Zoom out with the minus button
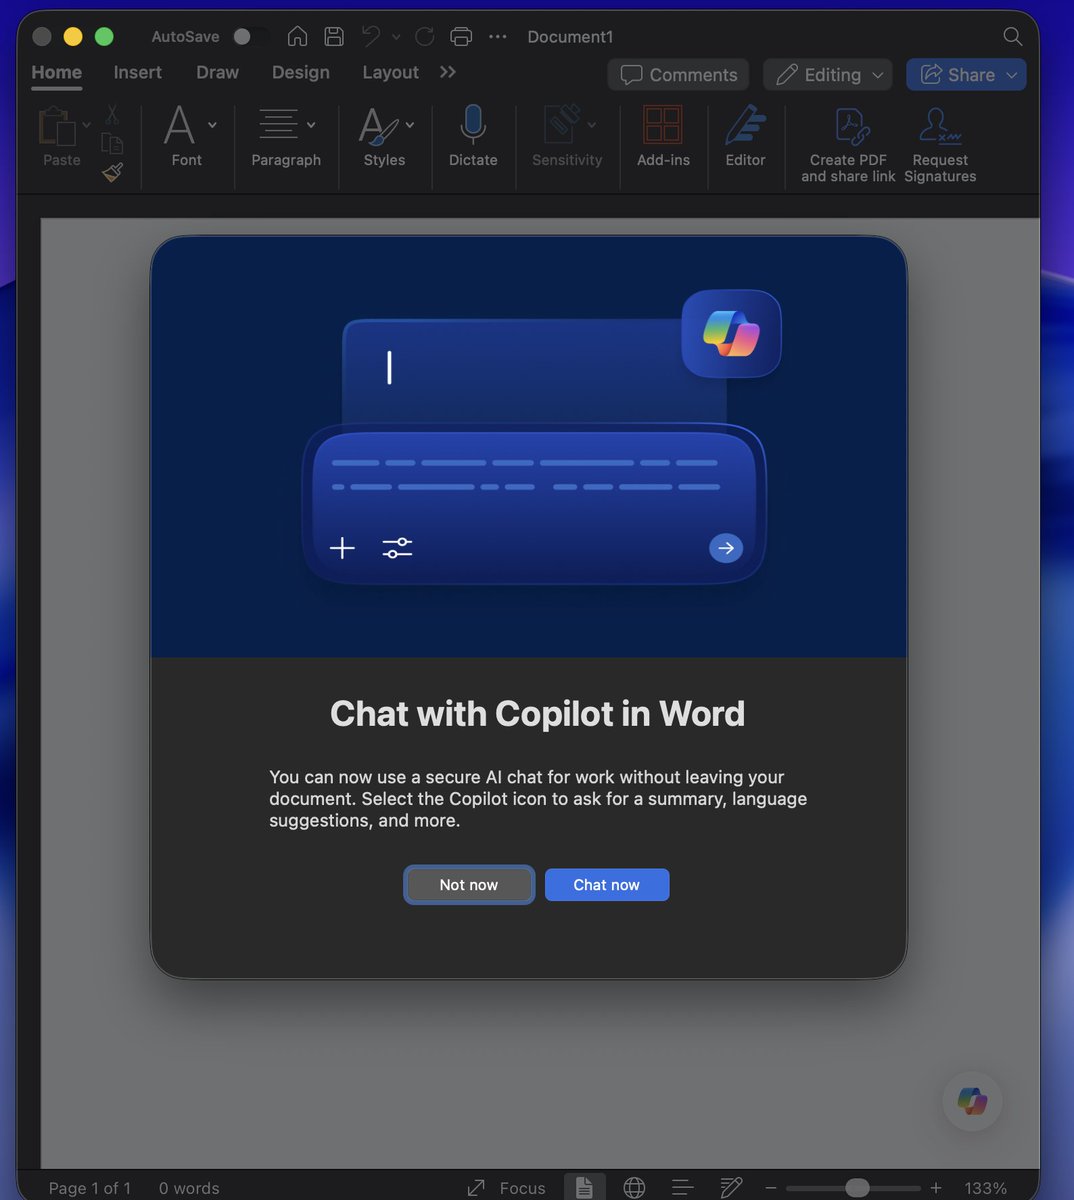Image resolution: width=1074 pixels, height=1200 pixels. (771, 1188)
